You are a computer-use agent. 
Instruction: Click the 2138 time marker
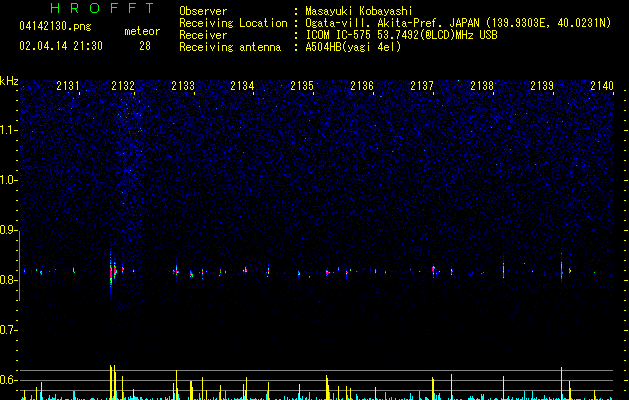tap(482, 86)
